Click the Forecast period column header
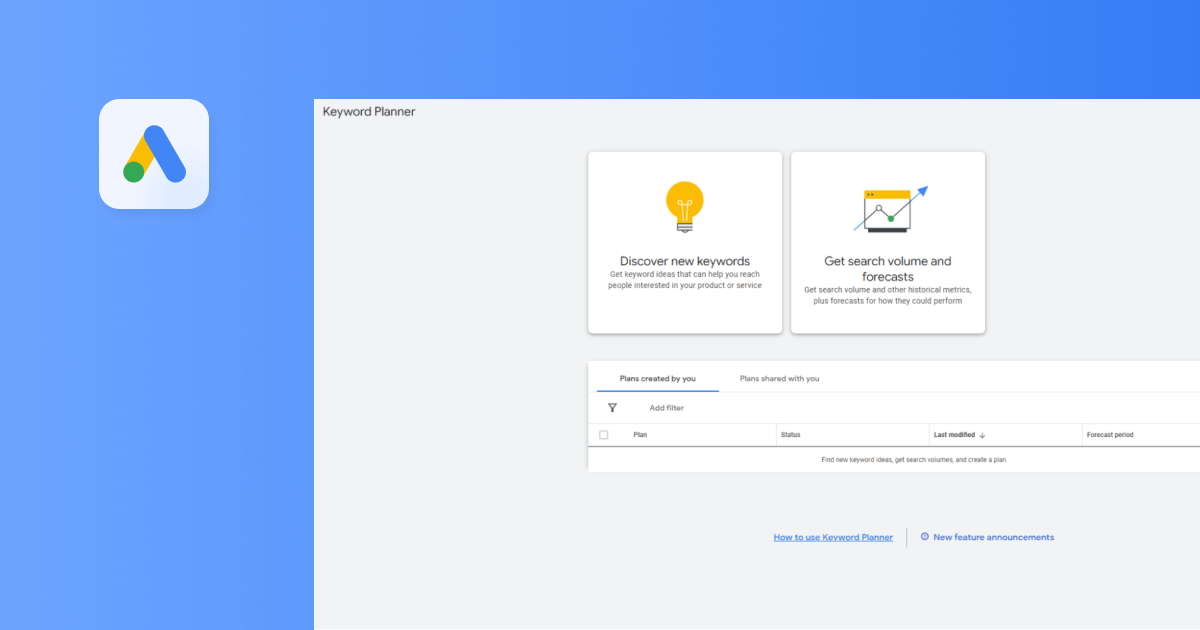Image resolution: width=1200 pixels, height=630 pixels. coord(1110,435)
